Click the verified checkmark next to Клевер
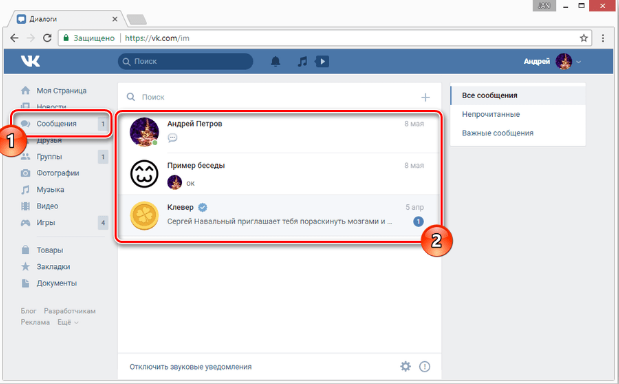Image resolution: width=619 pixels, height=384 pixels. coord(203,207)
